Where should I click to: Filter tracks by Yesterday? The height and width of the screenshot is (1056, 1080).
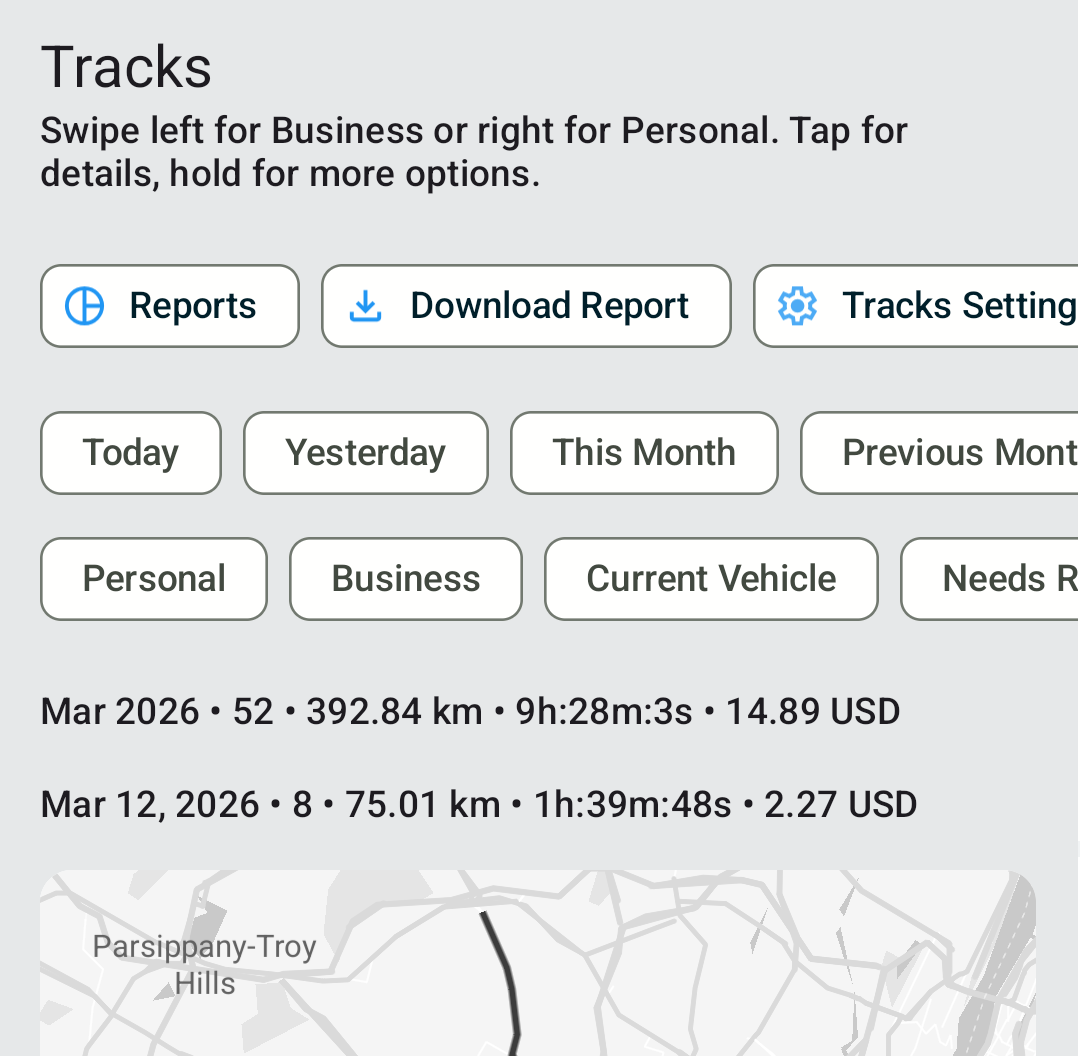click(x=365, y=453)
